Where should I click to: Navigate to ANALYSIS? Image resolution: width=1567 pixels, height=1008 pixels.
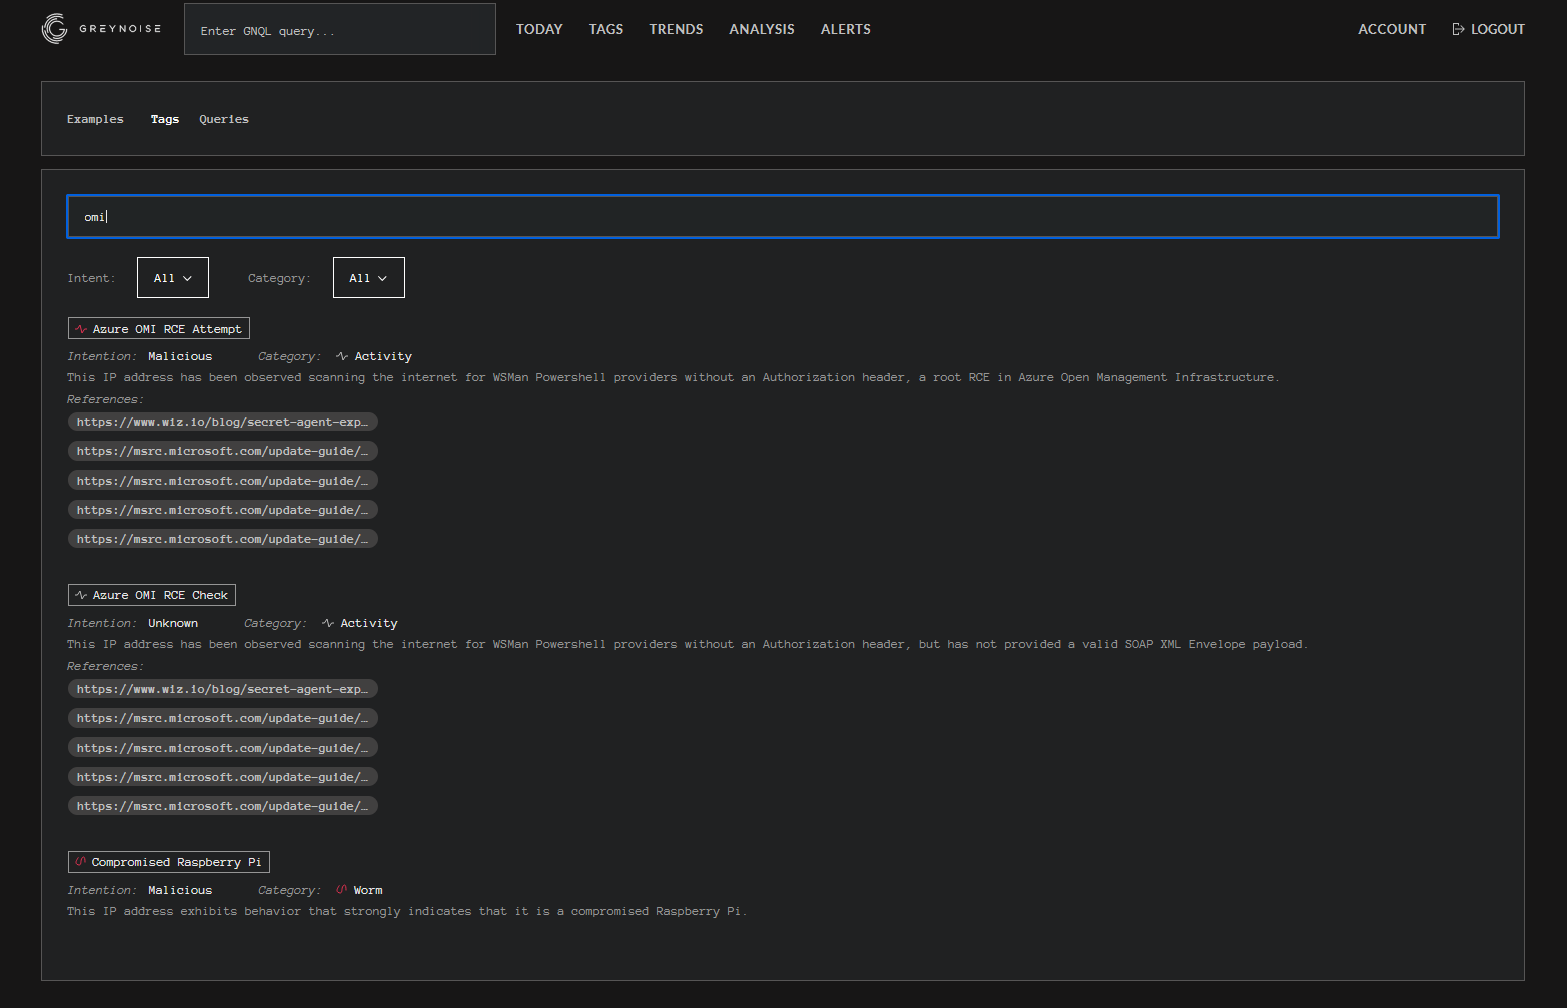762,29
